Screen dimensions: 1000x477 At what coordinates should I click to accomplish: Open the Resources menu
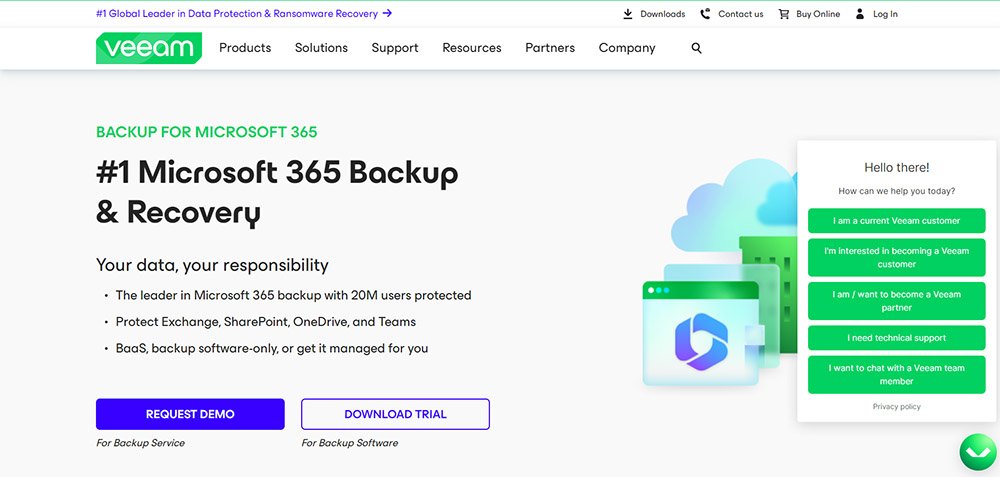(472, 48)
